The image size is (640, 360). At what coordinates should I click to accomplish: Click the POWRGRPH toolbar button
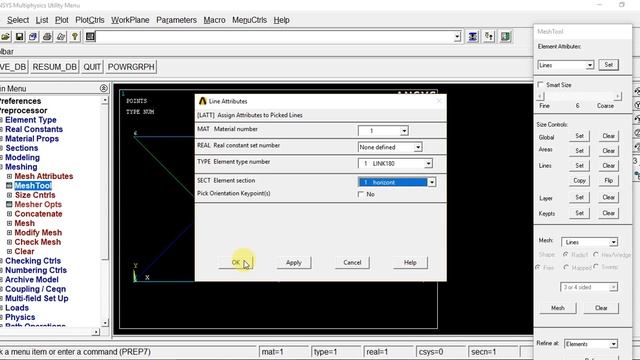[x=131, y=67]
